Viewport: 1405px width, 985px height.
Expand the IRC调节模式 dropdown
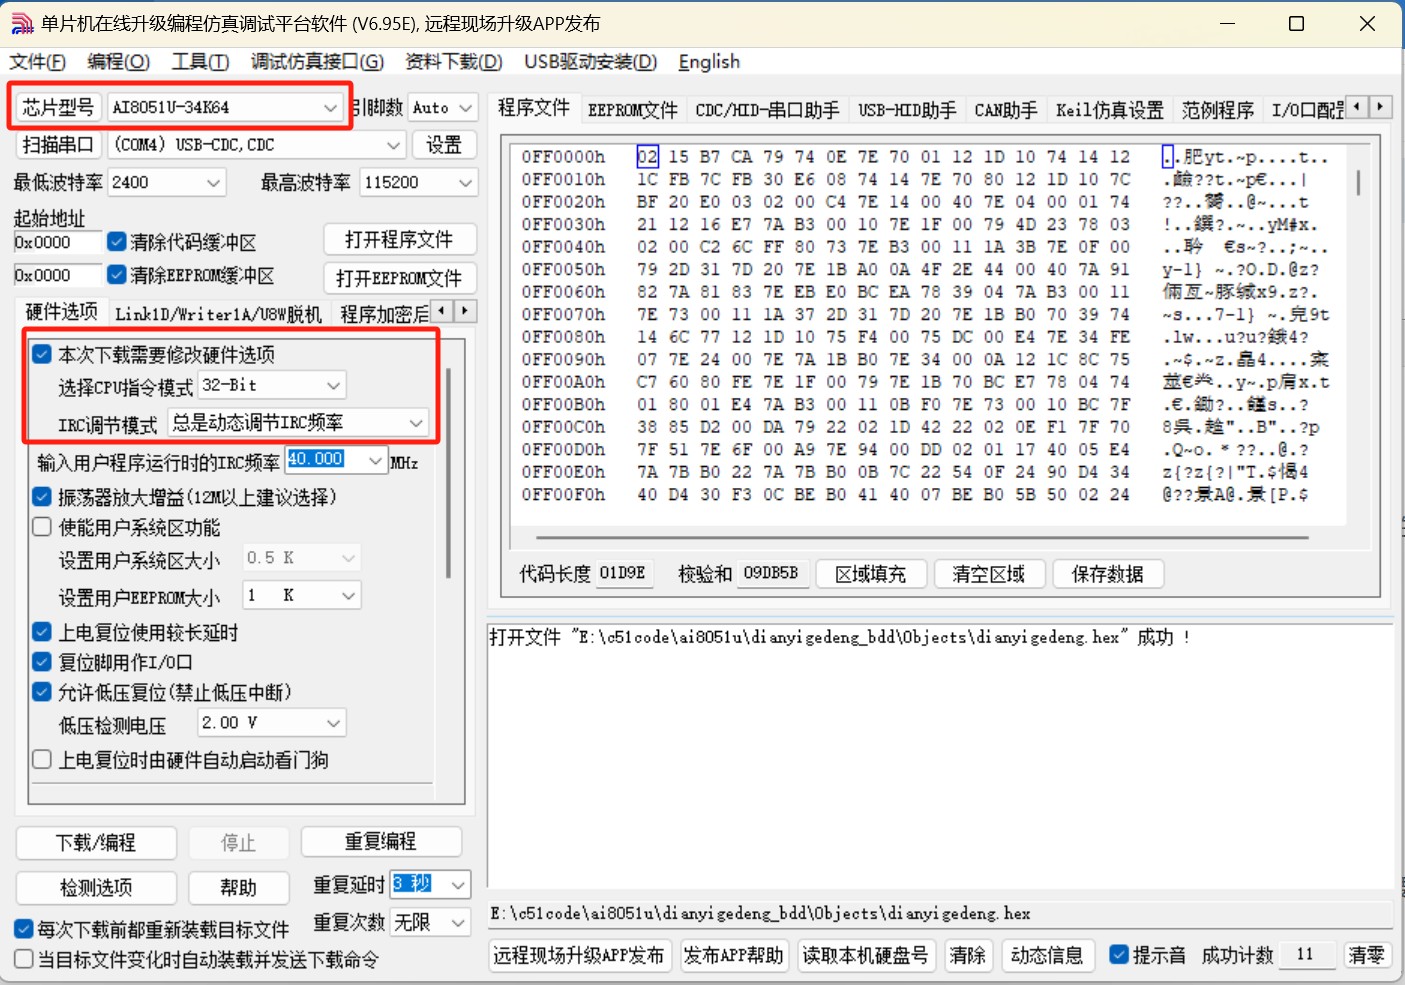coord(416,423)
